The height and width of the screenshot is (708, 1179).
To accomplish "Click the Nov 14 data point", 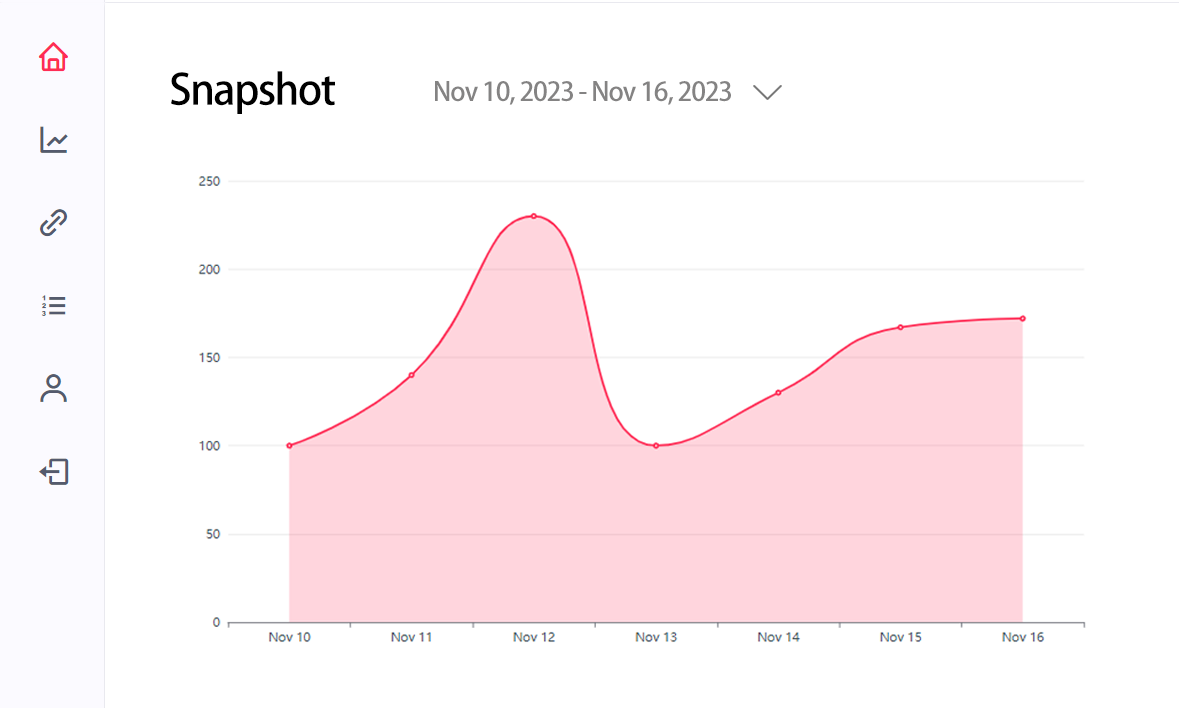I will [x=778, y=392].
